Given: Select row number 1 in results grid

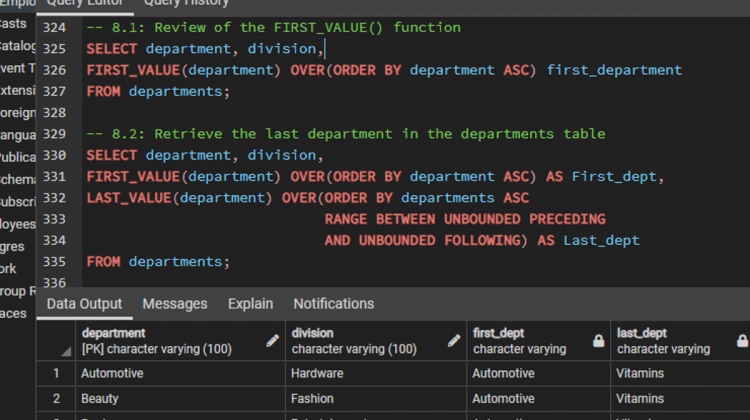Looking at the screenshot, I should (x=56, y=373).
